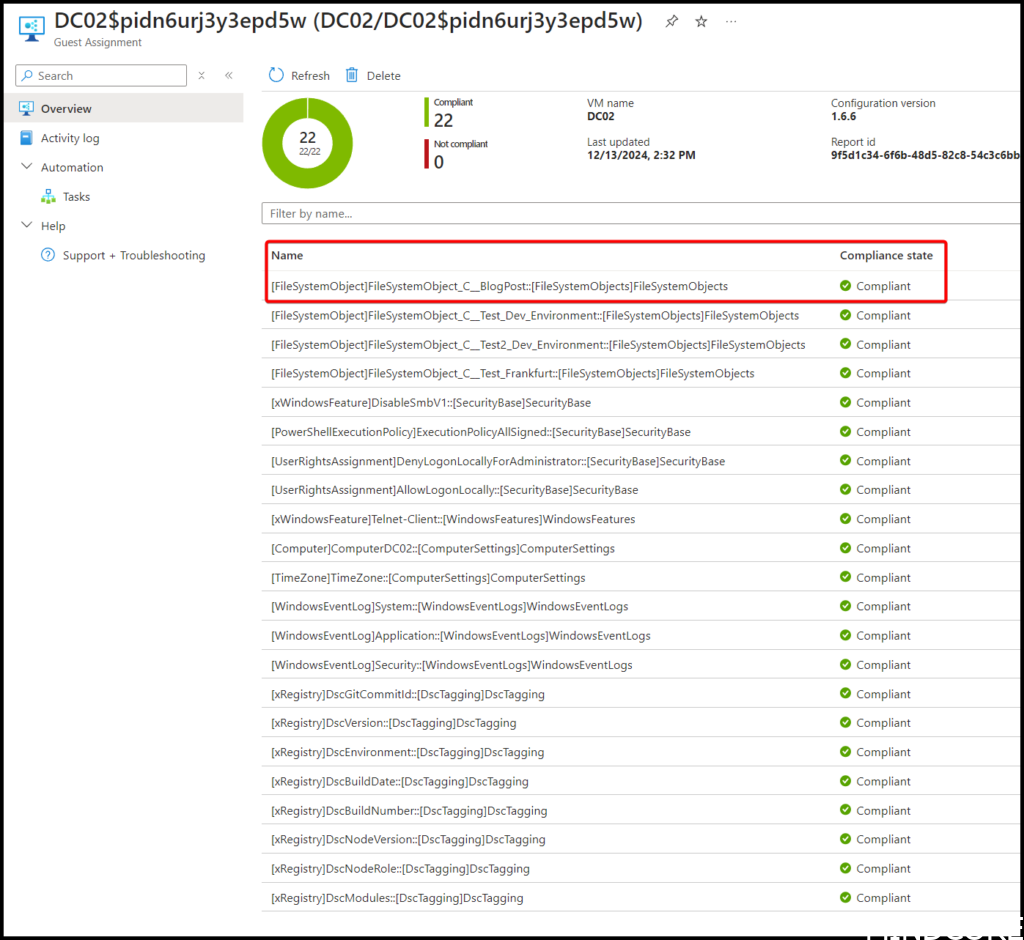Click the compliance donut chart
1024x940 pixels.
click(308, 143)
